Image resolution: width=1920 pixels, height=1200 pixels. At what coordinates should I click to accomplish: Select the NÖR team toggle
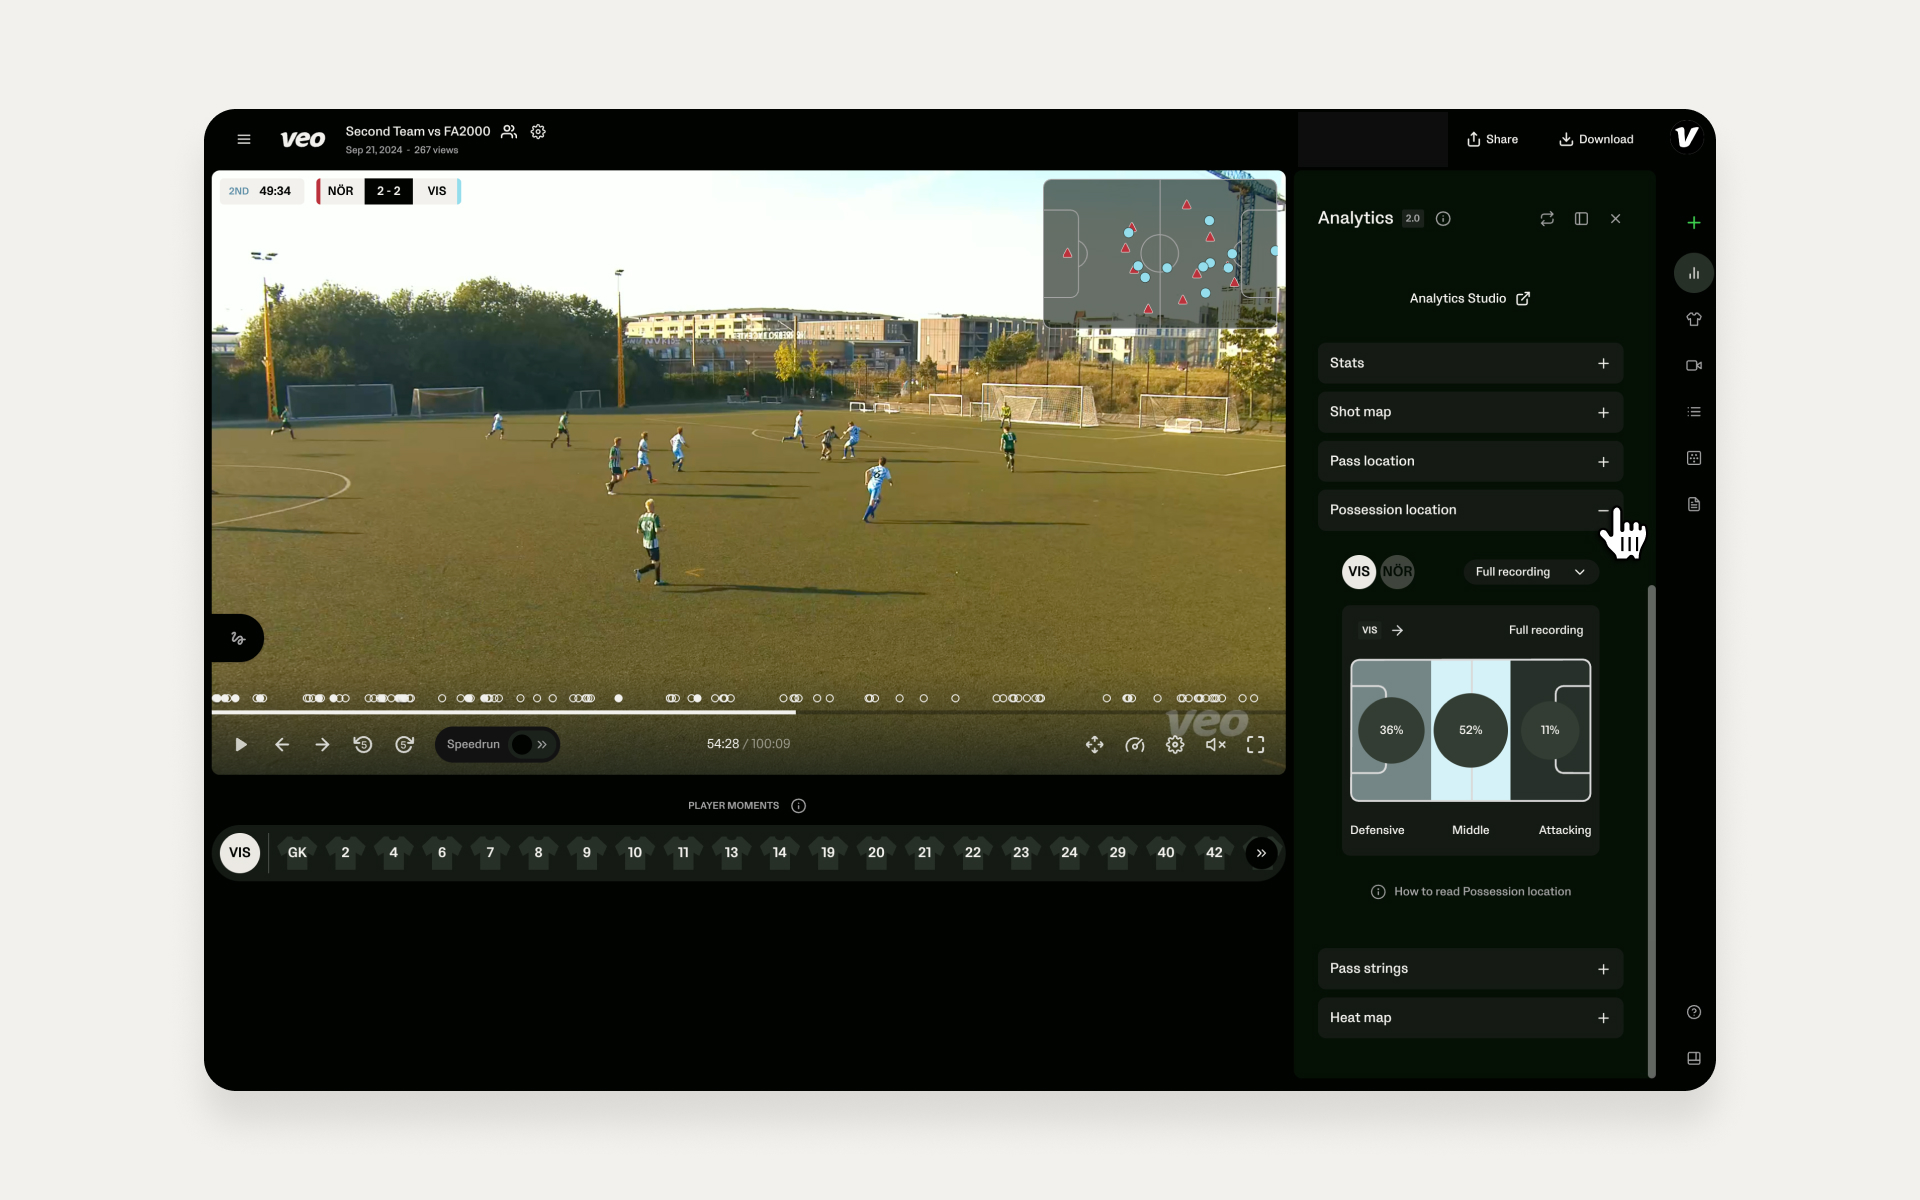1397,572
